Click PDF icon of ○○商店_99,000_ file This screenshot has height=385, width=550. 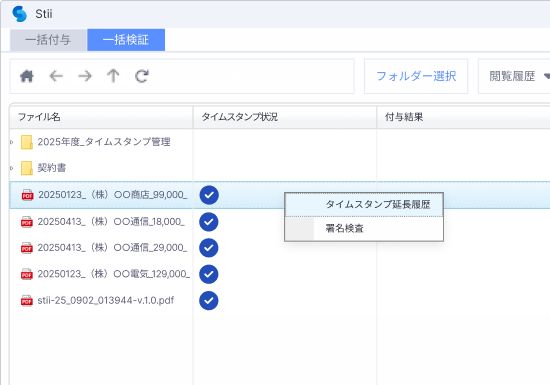point(27,195)
